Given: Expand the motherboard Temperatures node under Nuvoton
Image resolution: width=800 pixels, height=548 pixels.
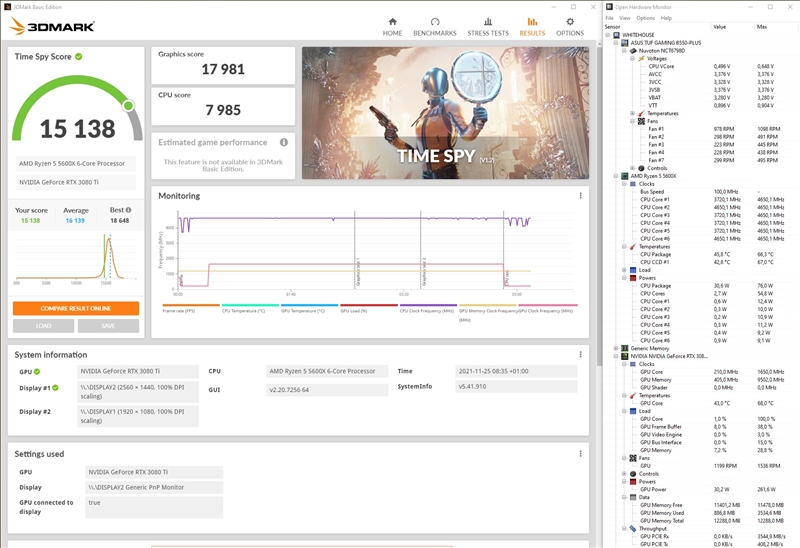Looking at the screenshot, I should [633, 113].
